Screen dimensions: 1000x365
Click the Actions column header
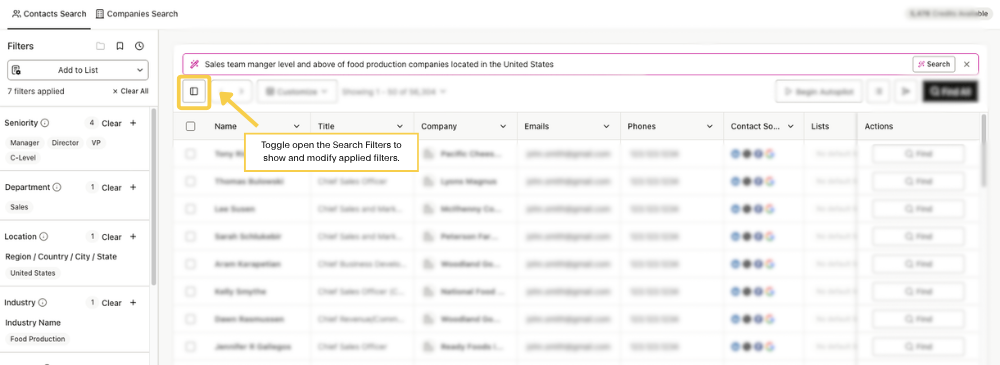879,126
